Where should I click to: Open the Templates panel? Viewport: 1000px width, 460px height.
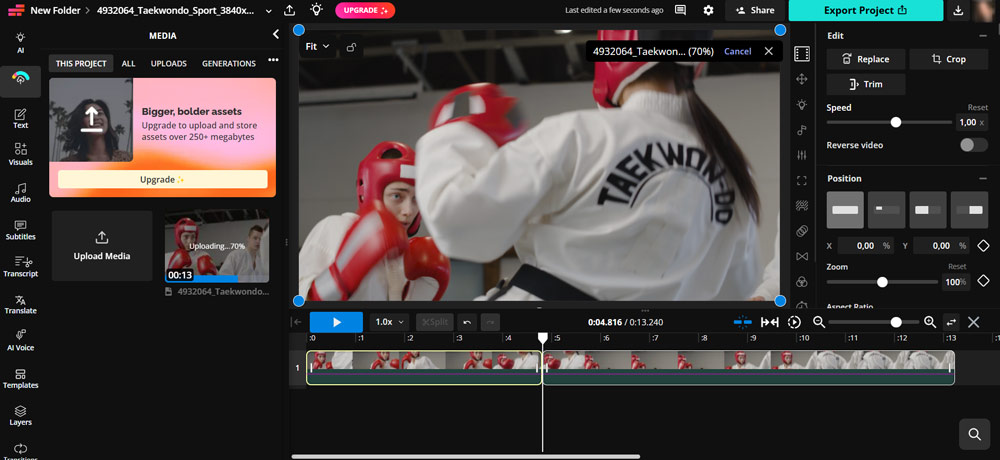[20, 378]
